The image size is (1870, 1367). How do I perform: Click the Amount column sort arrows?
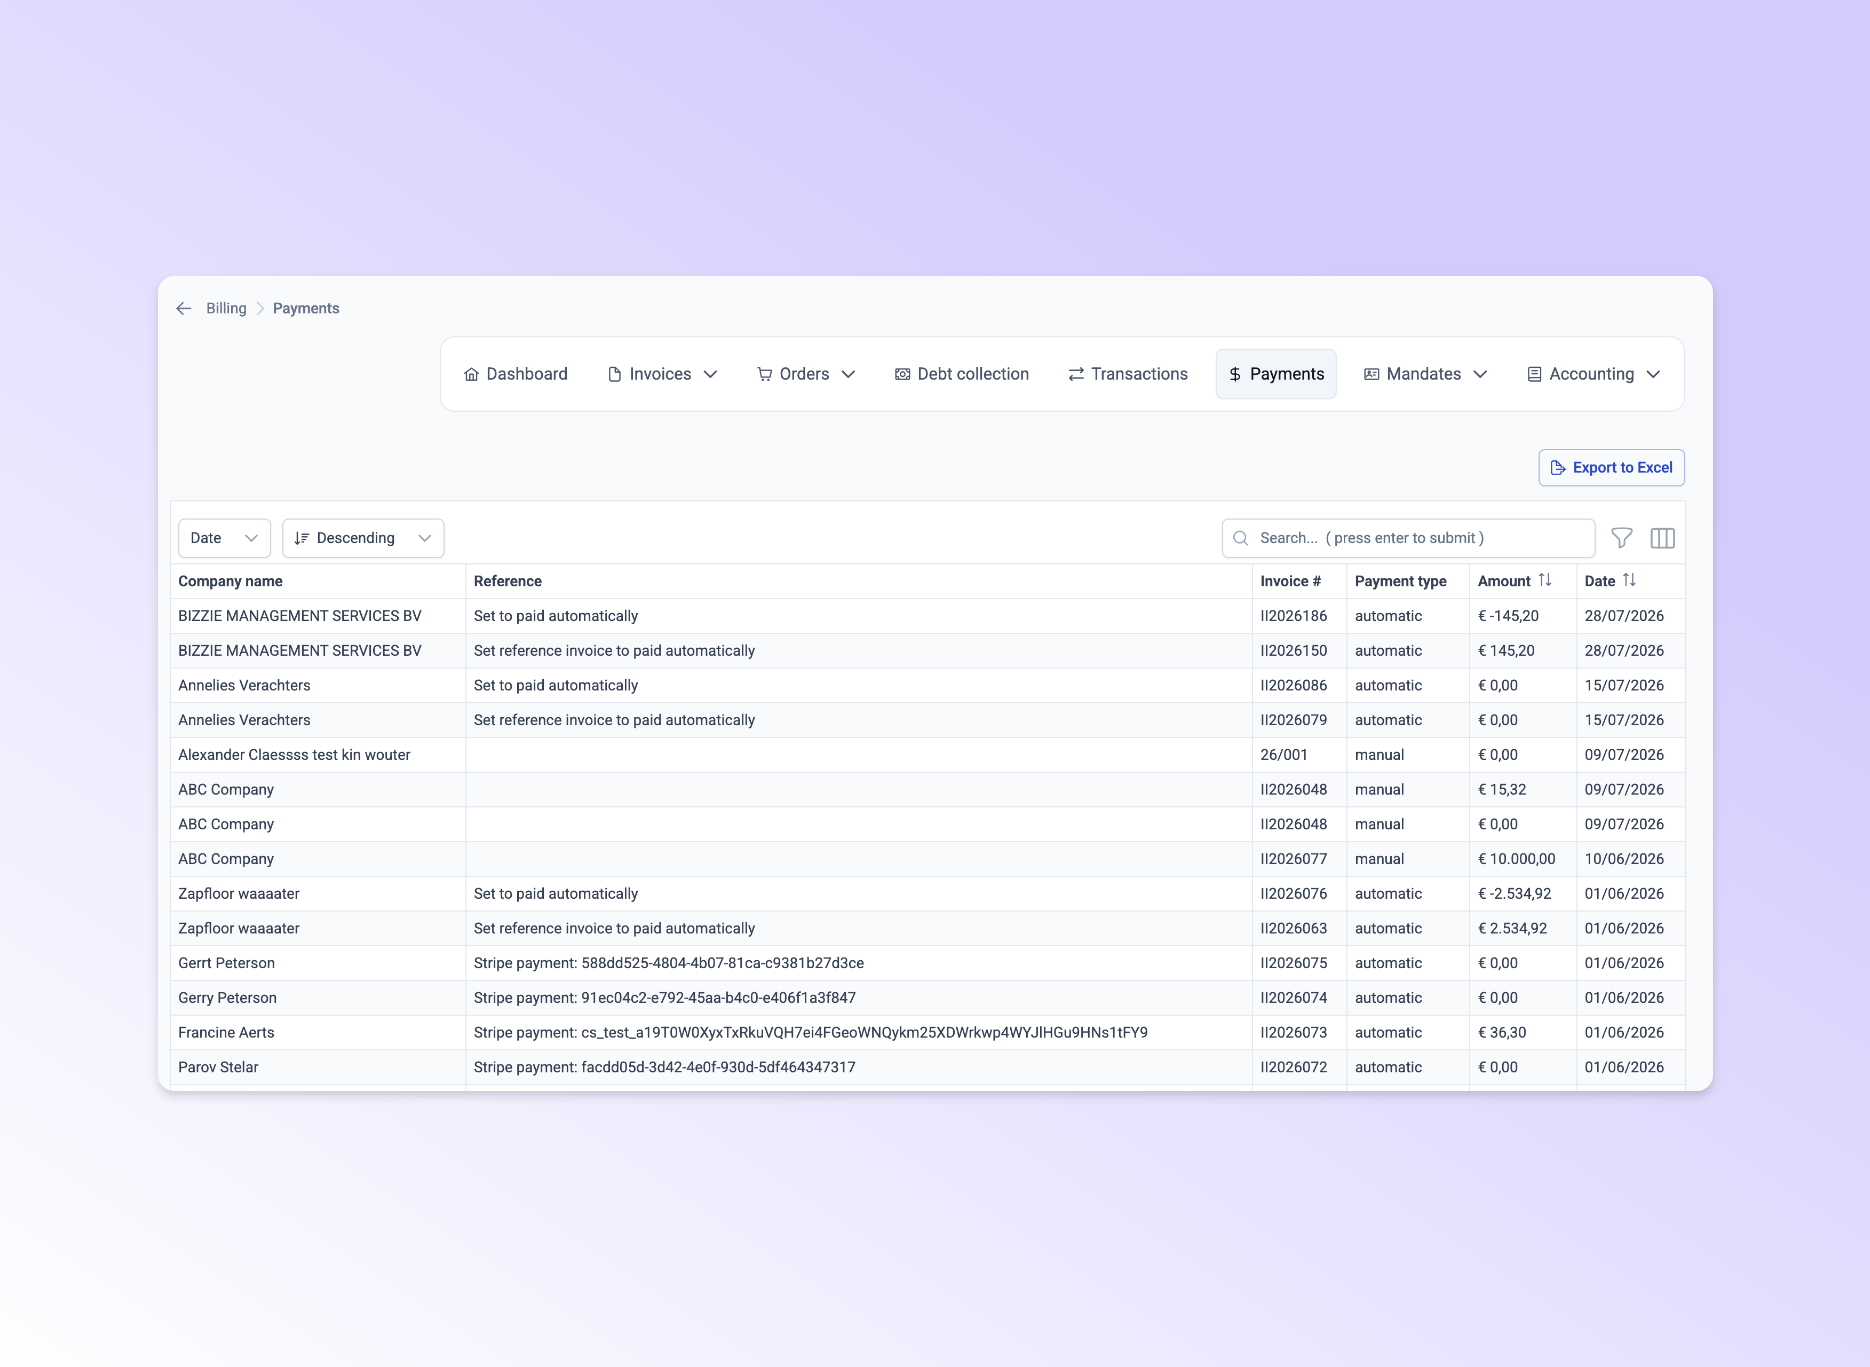tap(1545, 580)
